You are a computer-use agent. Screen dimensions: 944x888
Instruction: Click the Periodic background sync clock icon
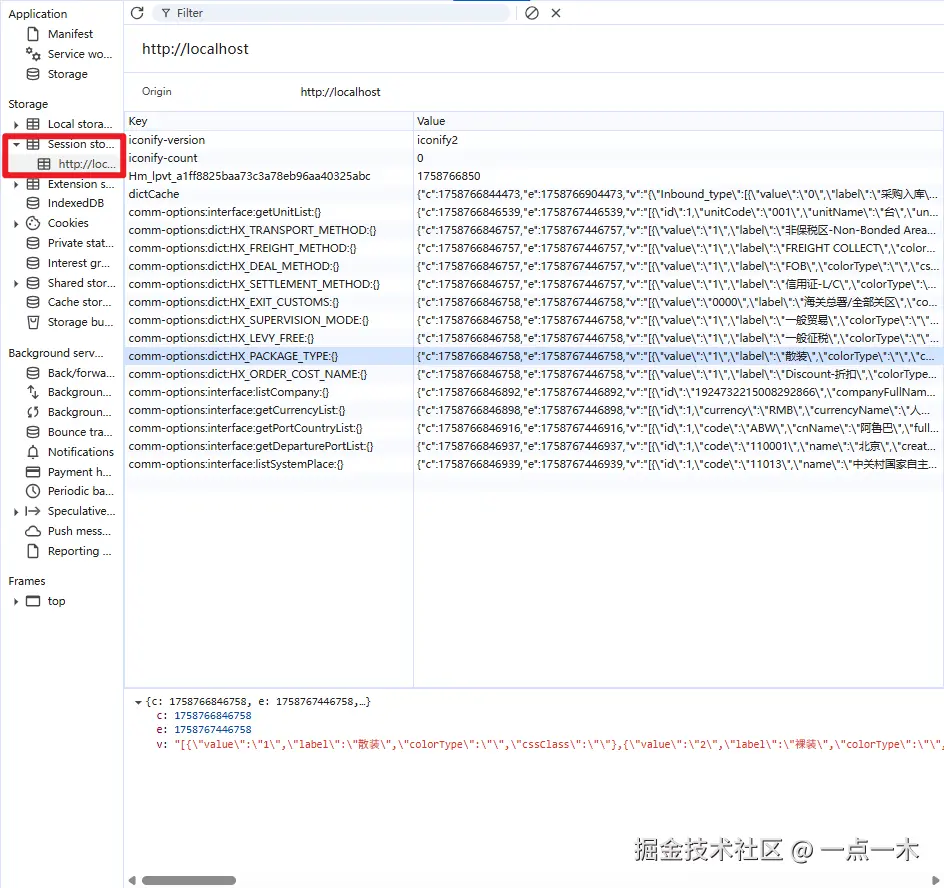tap(33, 491)
